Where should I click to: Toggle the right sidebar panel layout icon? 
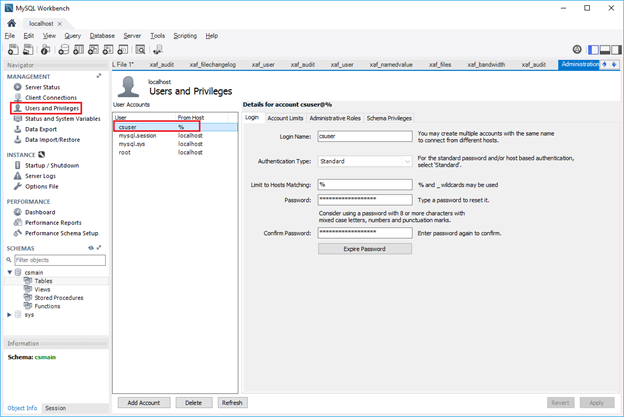[616, 50]
